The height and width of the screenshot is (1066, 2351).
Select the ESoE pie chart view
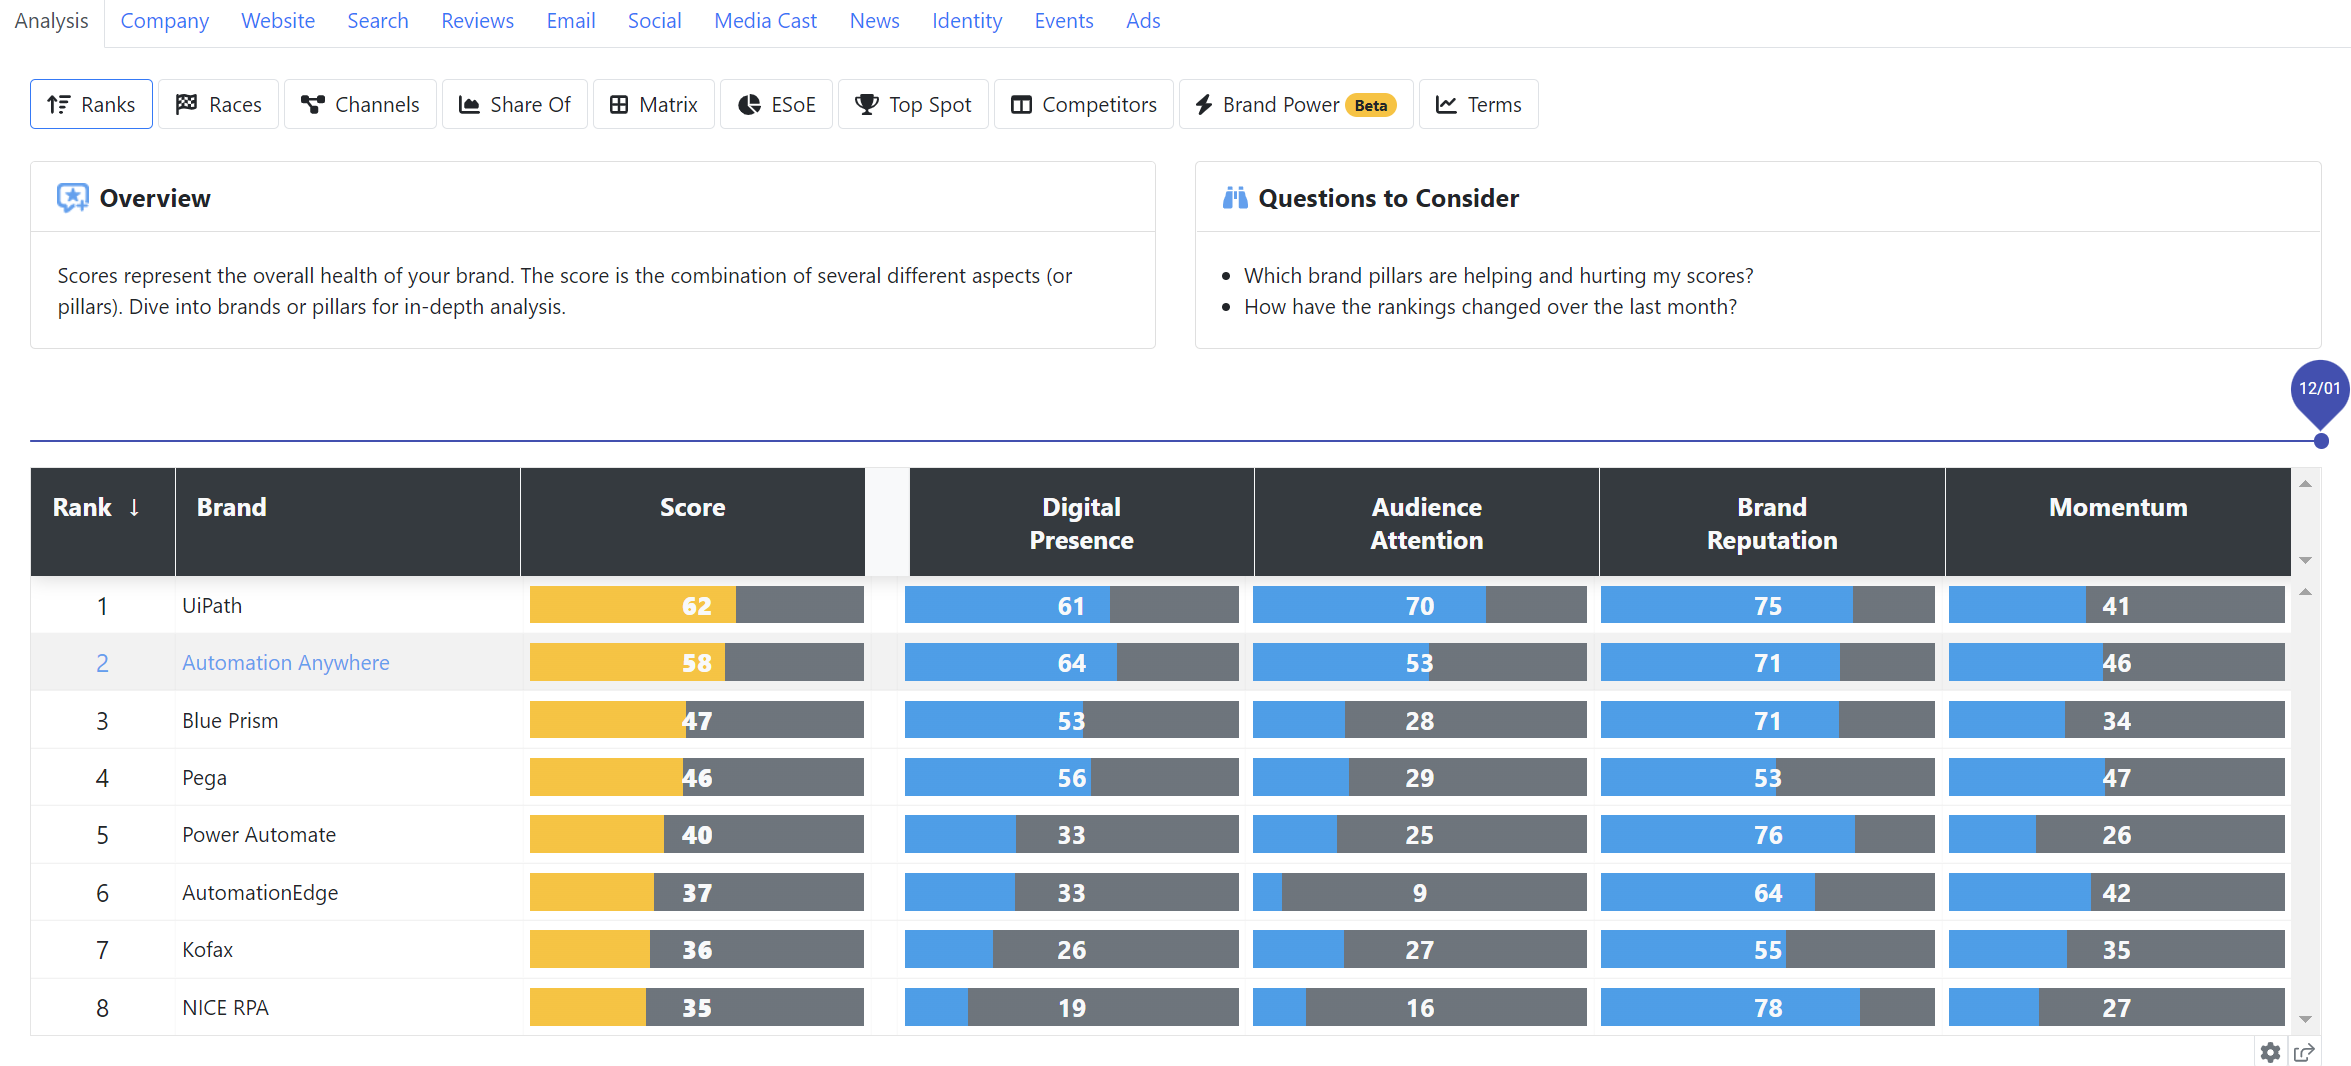tap(776, 105)
